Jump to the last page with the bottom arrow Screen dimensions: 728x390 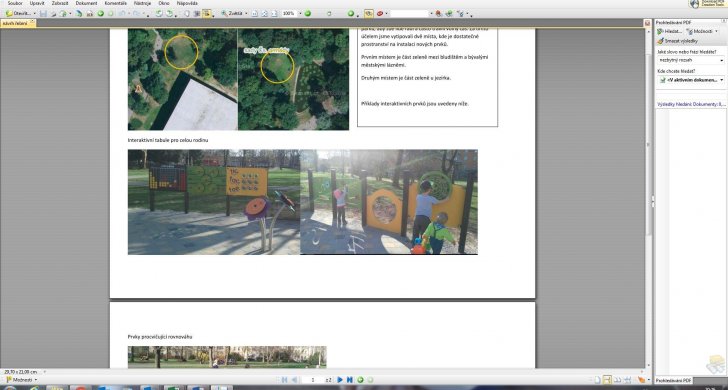(x=350, y=380)
